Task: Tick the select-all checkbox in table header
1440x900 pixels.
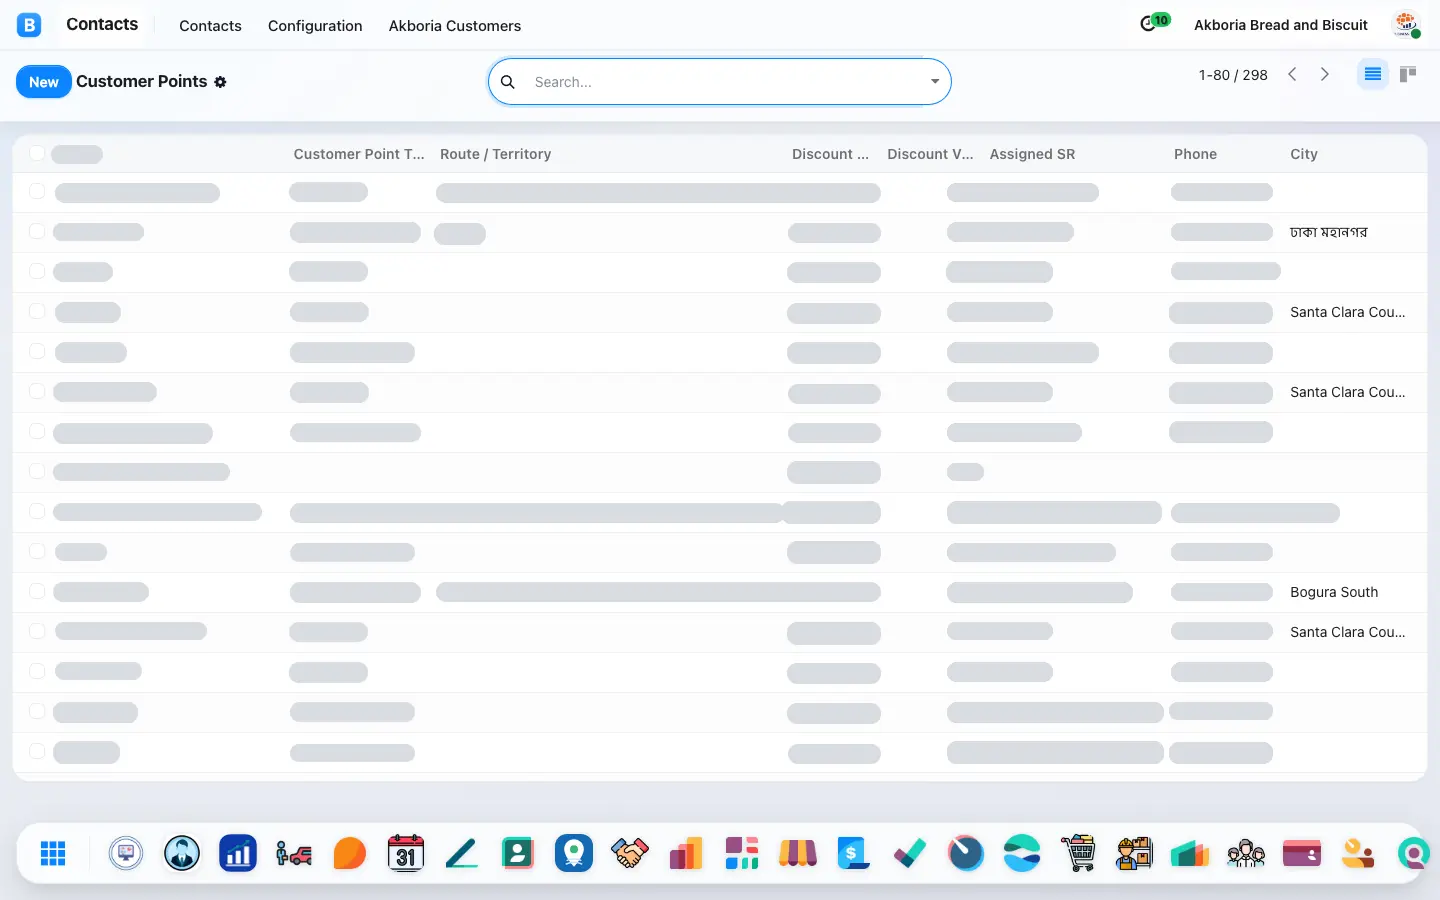Action: pos(37,153)
